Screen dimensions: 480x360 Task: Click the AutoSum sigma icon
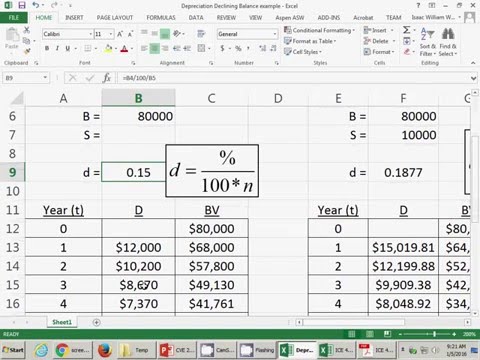click(x=407, y=30)
